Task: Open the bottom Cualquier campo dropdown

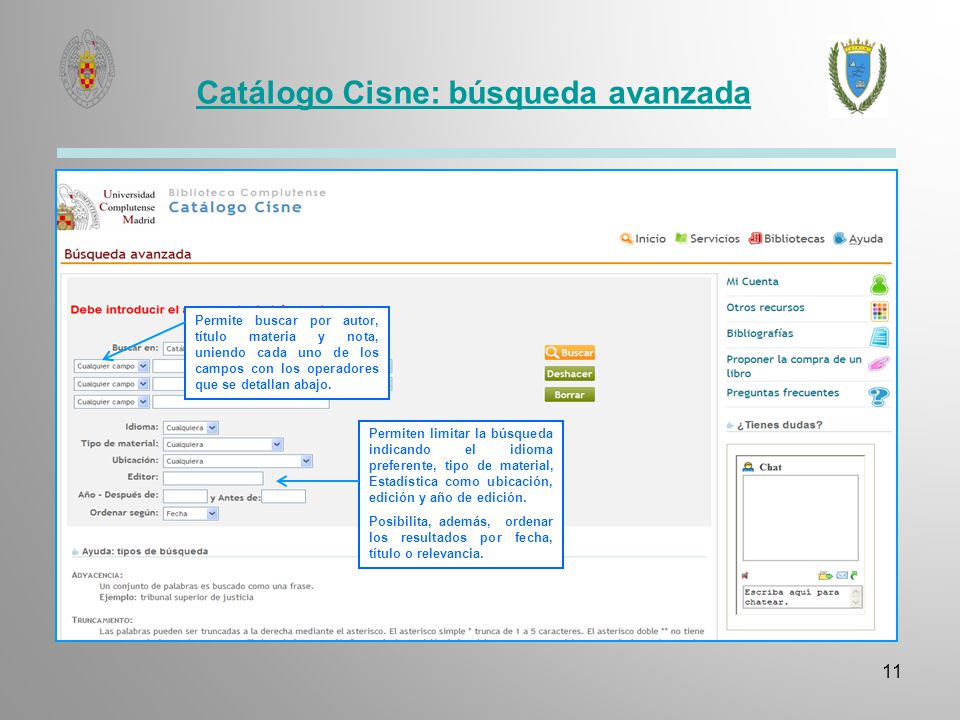Action: click(x=111, y=402)
